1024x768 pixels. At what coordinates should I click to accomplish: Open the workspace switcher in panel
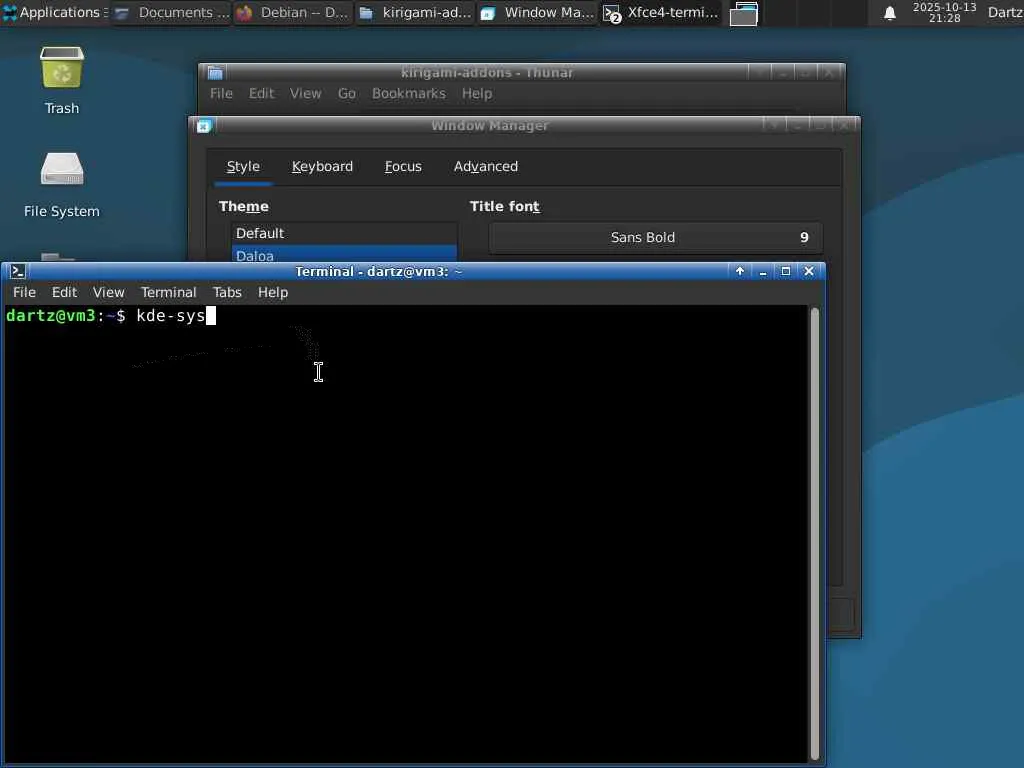pyautogui.click(x=743, y=14)
